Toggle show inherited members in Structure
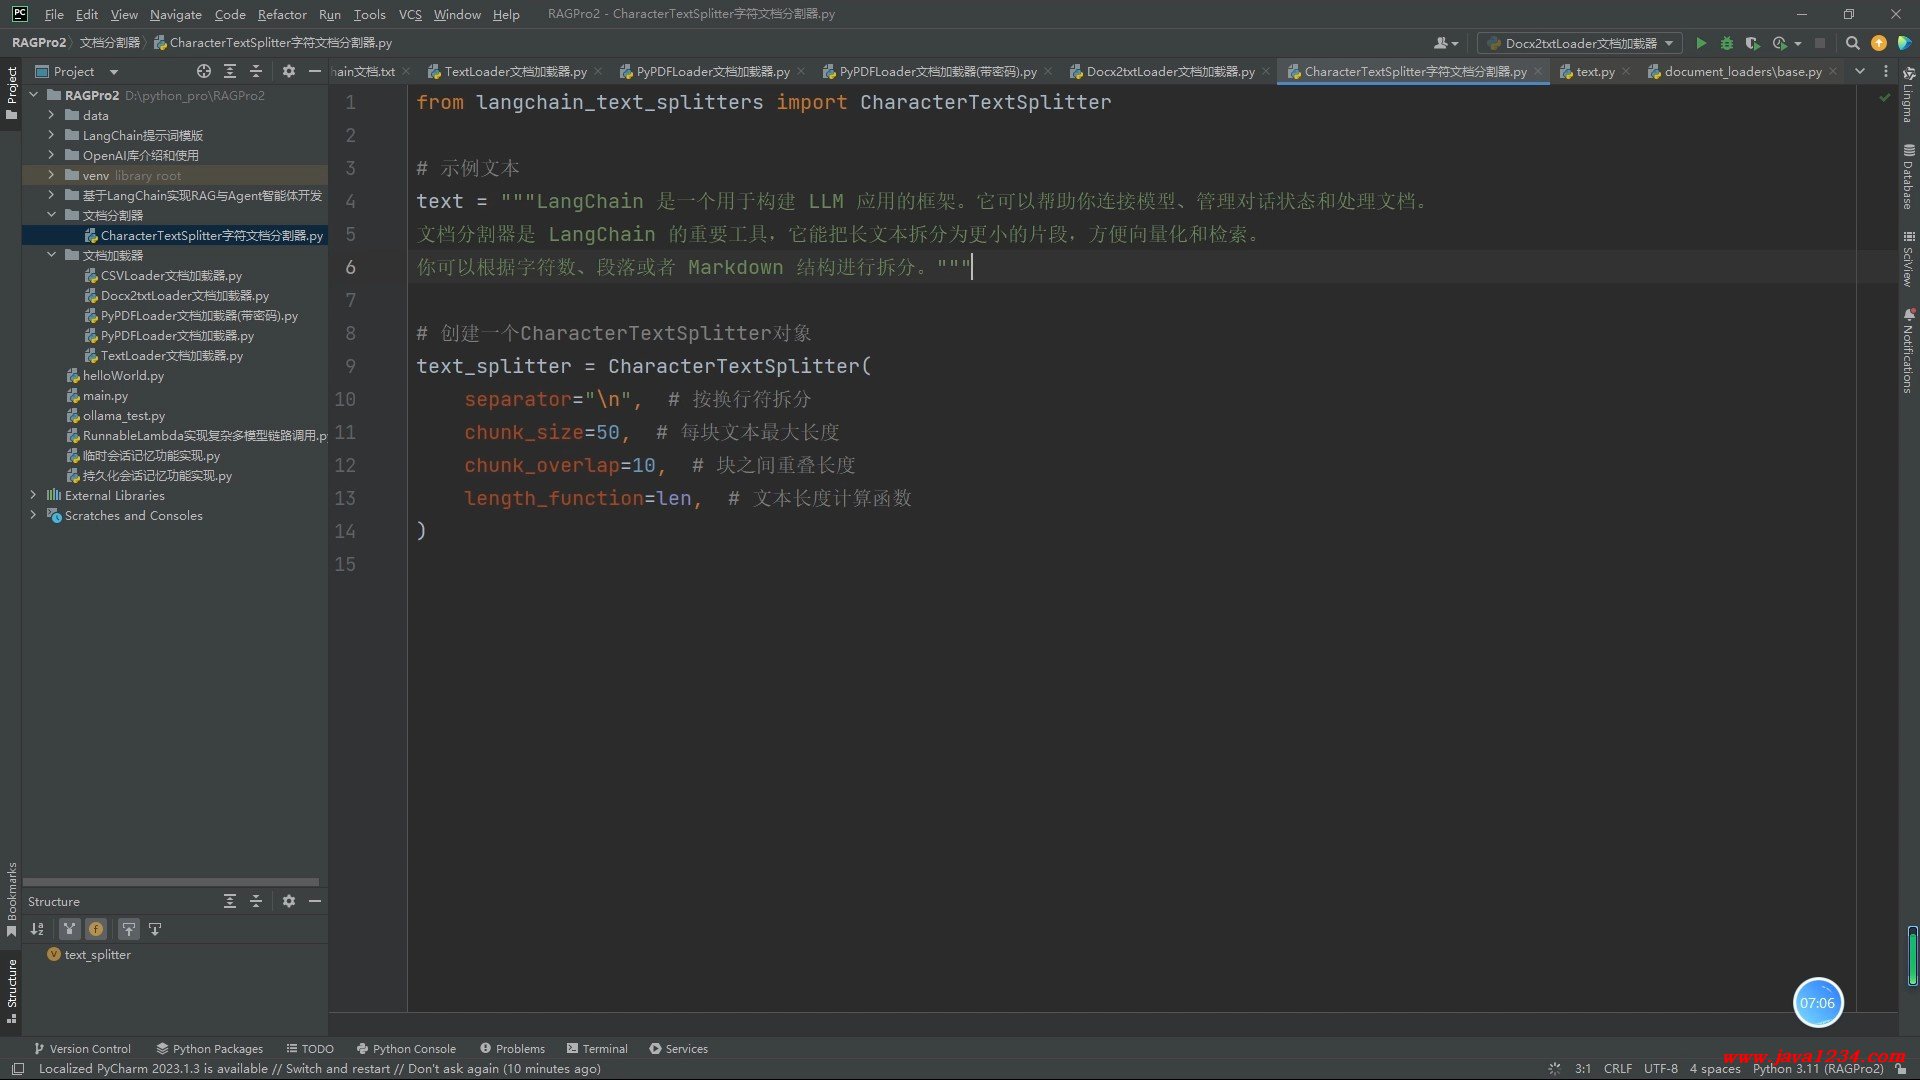This screenshot has width=1920, height=1080. click(x=69, y=929)
